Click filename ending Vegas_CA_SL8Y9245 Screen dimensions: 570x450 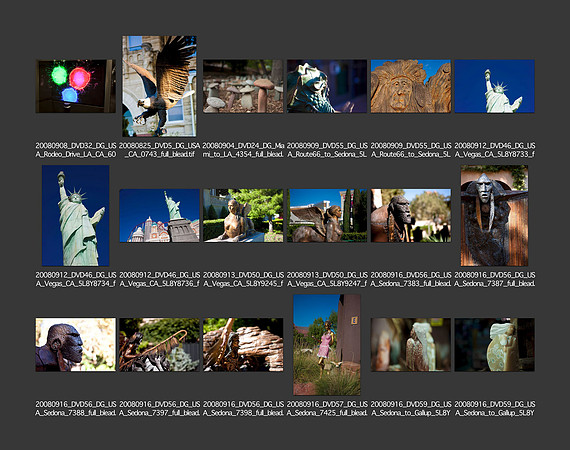click(243, 279)
